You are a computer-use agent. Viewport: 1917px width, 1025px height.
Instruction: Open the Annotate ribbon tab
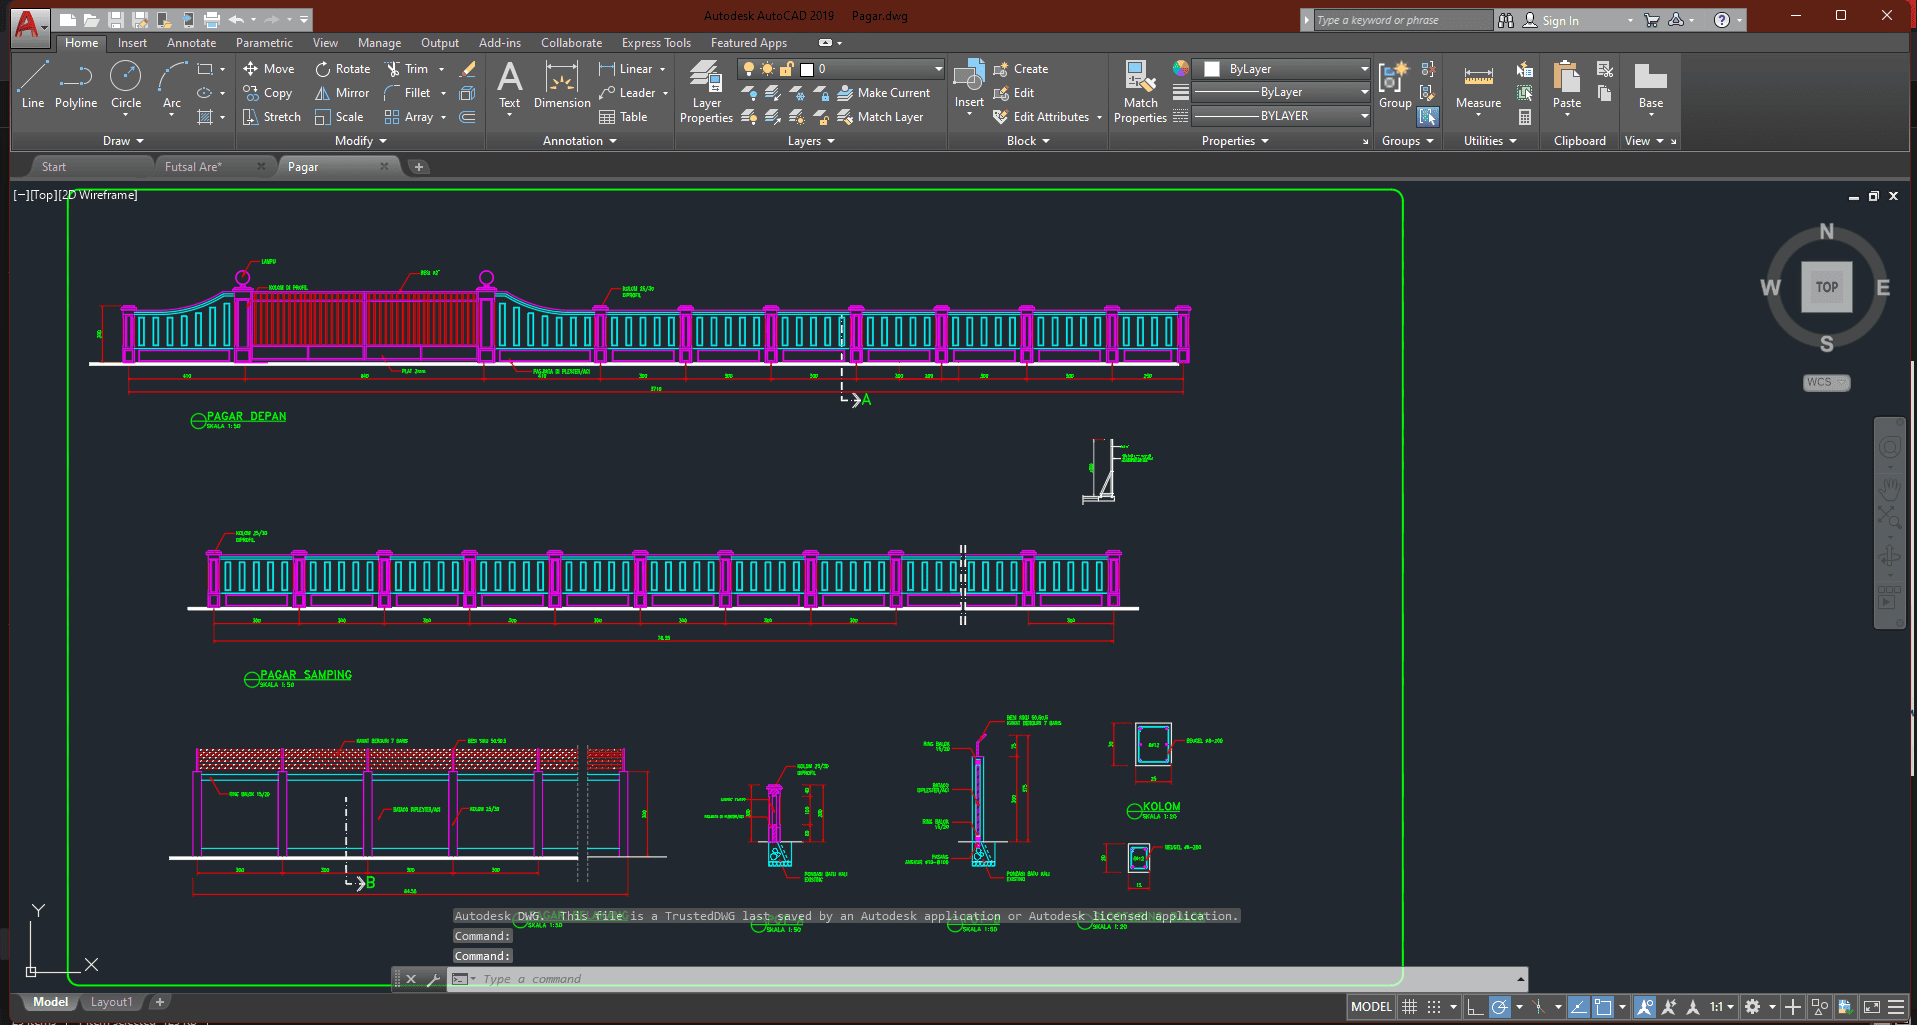click(x=191, y=43)
